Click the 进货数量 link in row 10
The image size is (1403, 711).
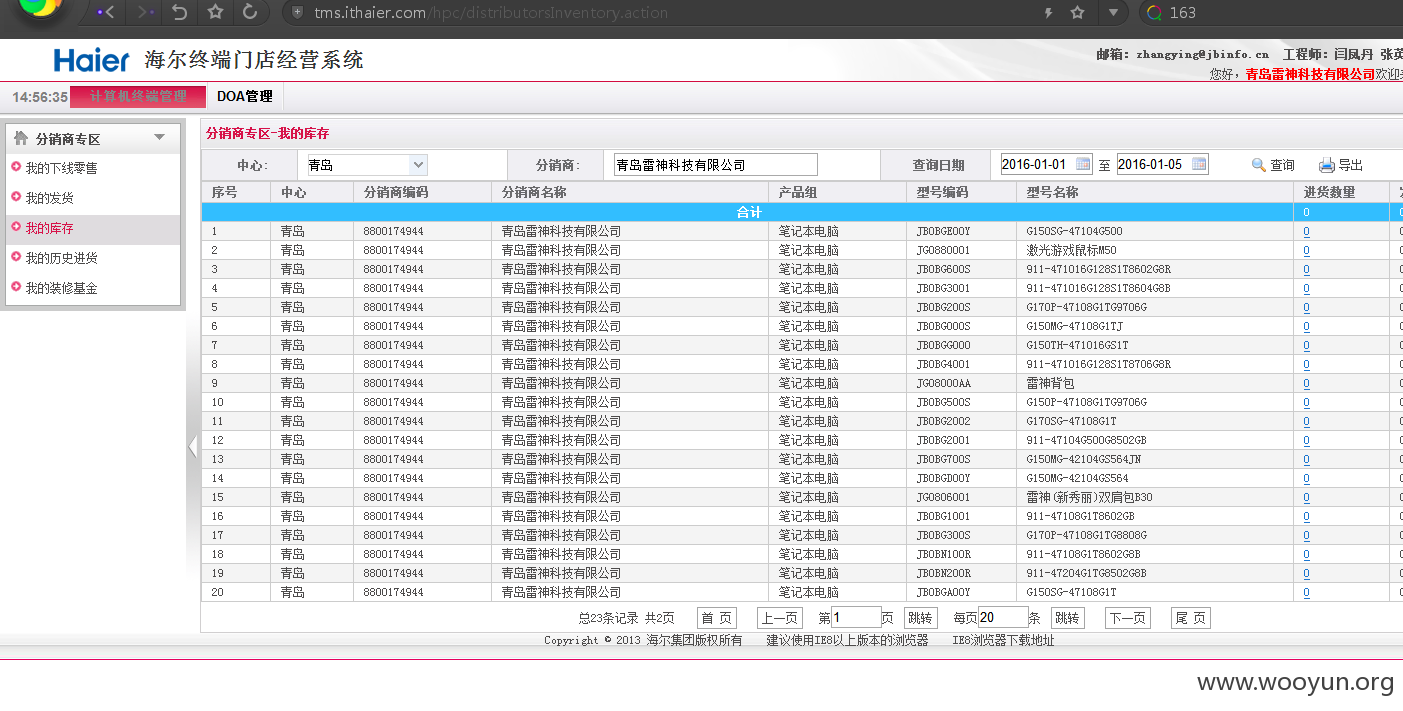coord(1306,402)
